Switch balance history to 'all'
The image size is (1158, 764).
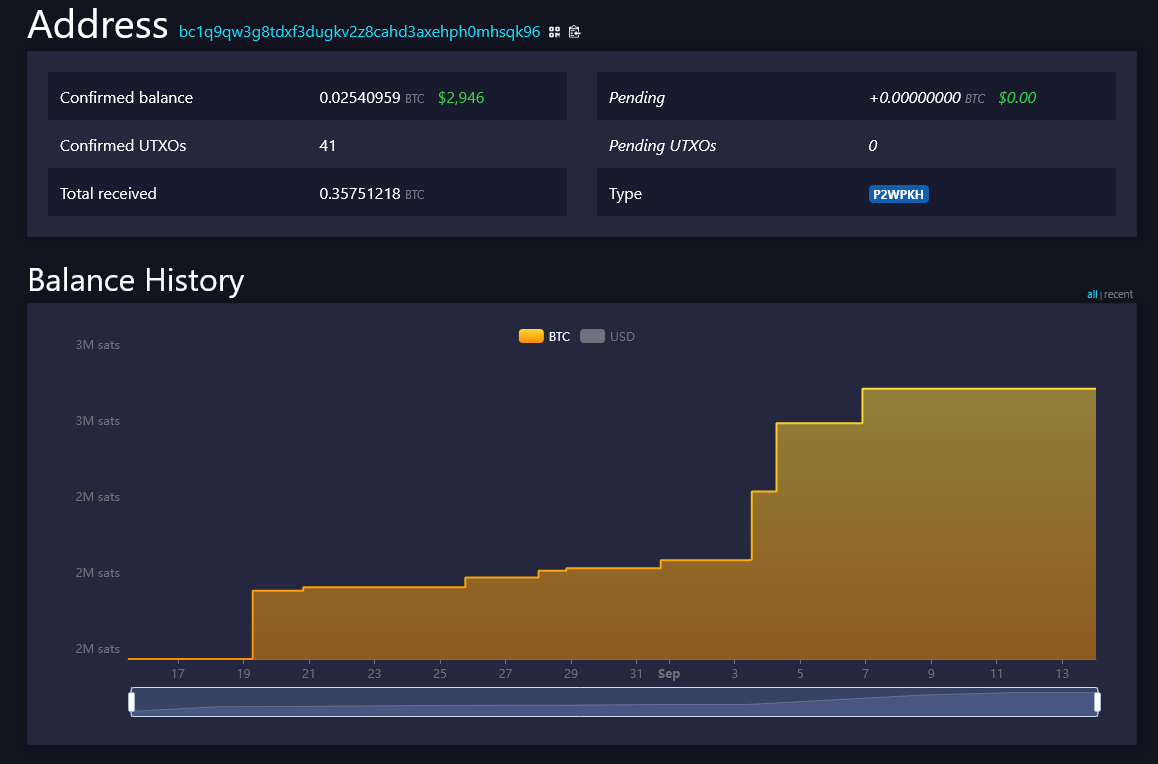click(x=1092, y=295)
